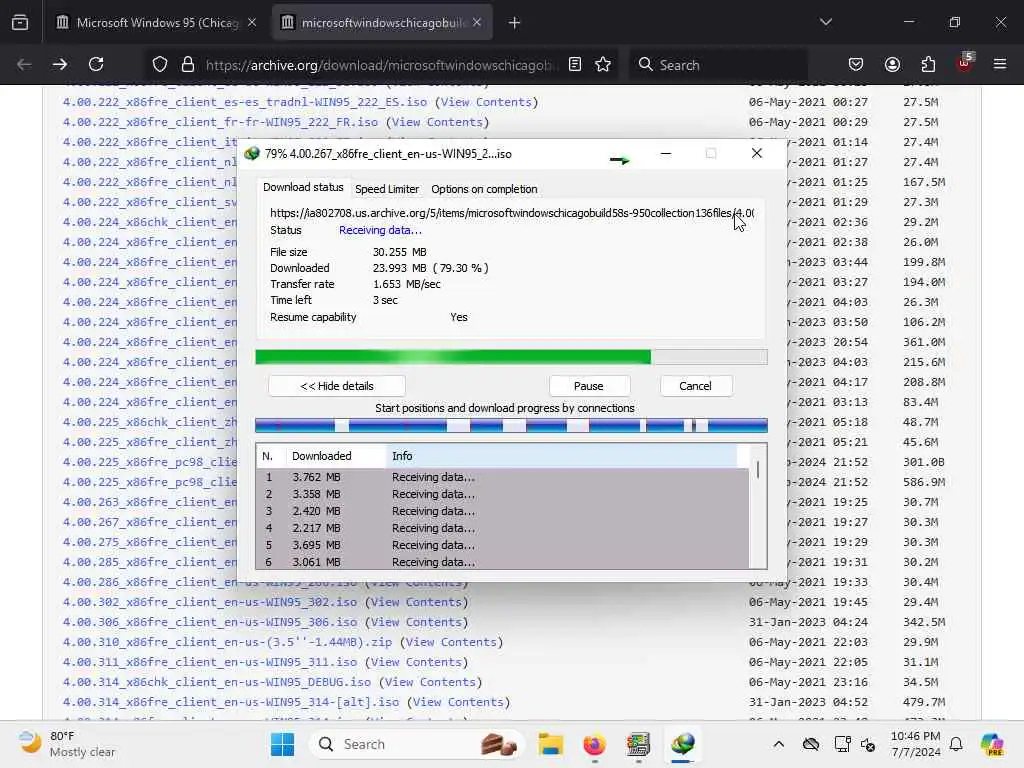Click the archive.org URL address field
The width and height of the screenshot is (1024, 768).
382,65
